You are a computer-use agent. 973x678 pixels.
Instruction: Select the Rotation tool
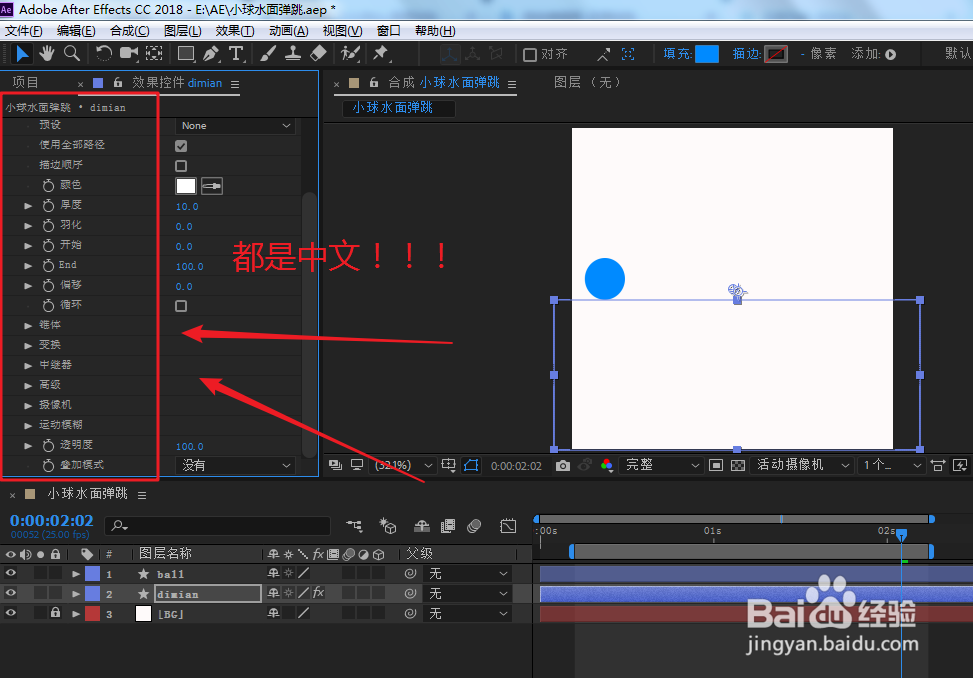102,53
